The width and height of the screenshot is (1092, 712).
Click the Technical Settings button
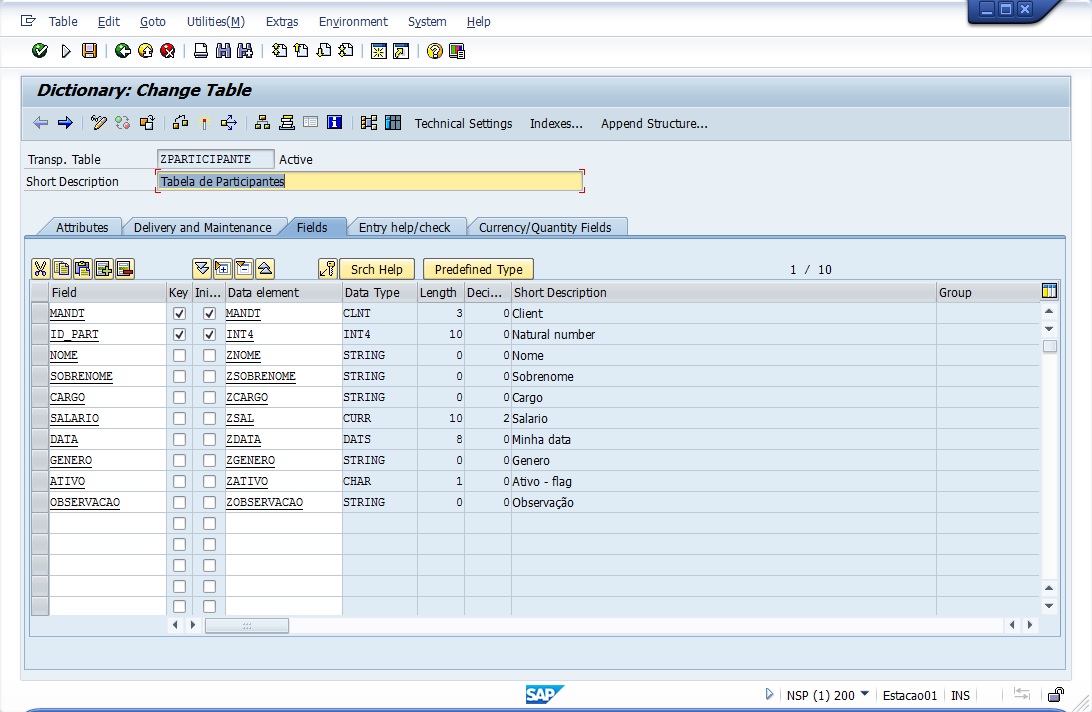pos(463,123)
